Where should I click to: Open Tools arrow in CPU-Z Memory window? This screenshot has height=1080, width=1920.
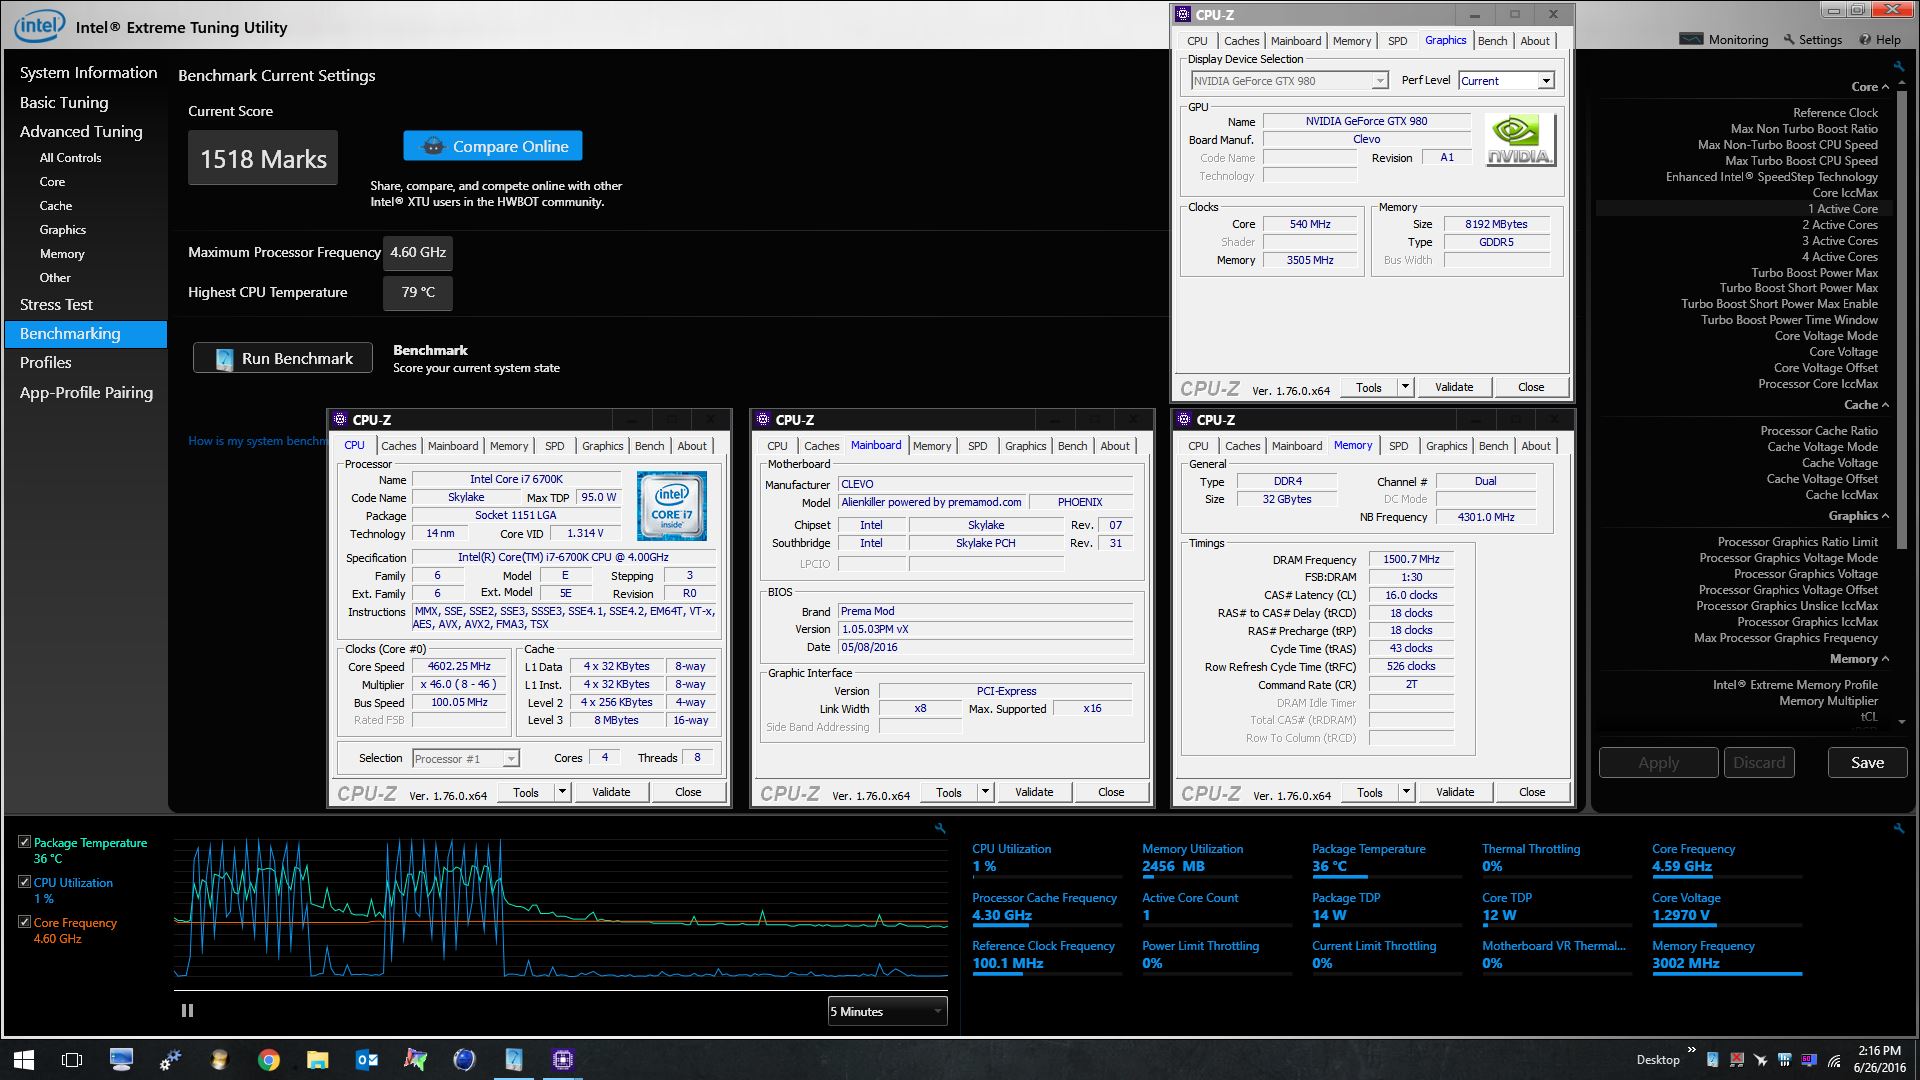tap(1406, 792)
